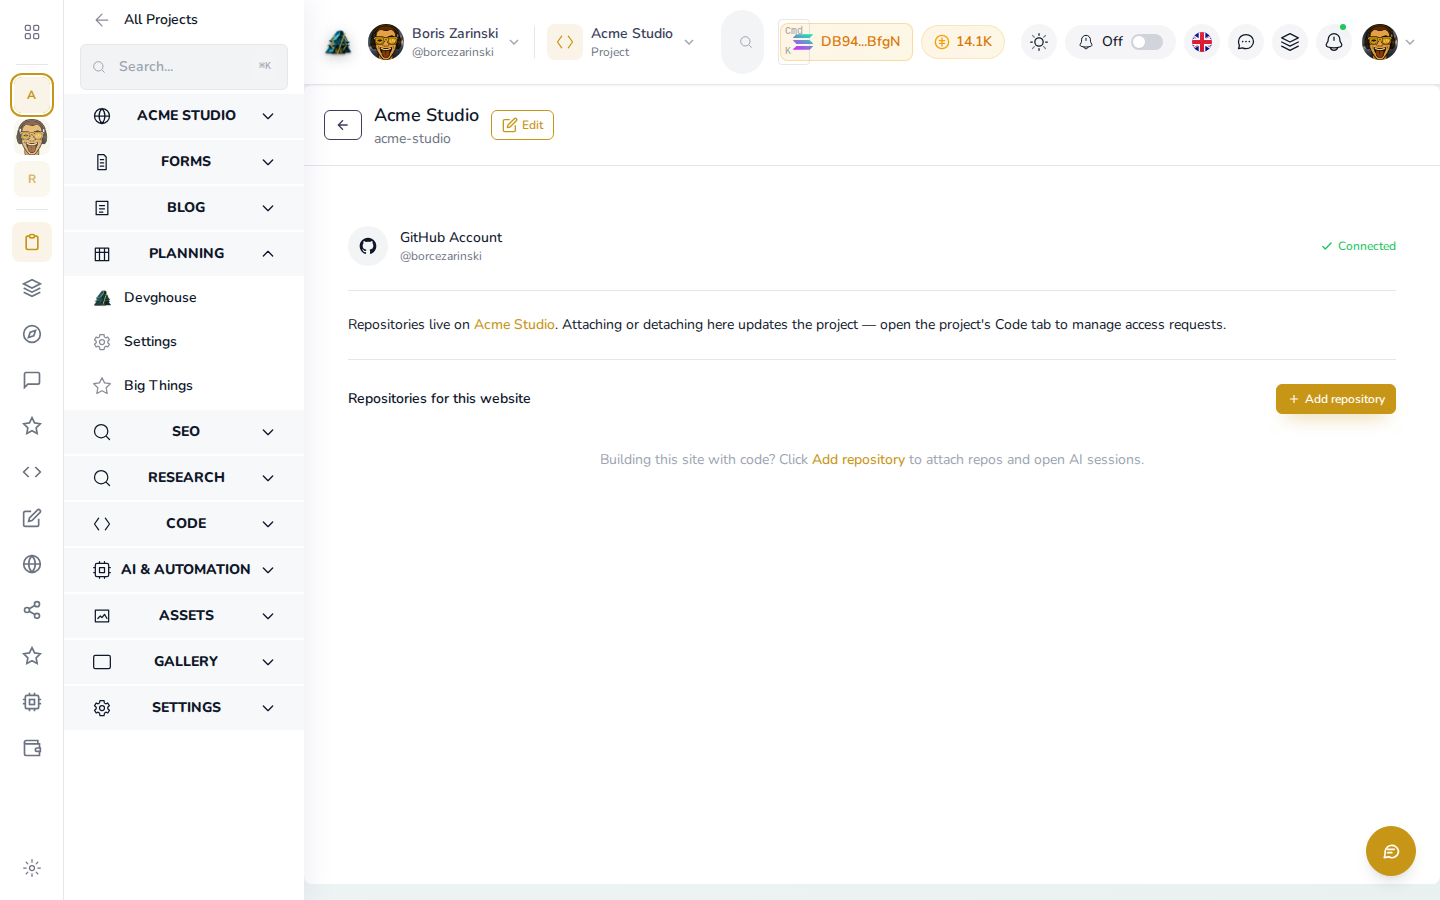
Task: Open the second star icon in left rail
Action: 32,656
